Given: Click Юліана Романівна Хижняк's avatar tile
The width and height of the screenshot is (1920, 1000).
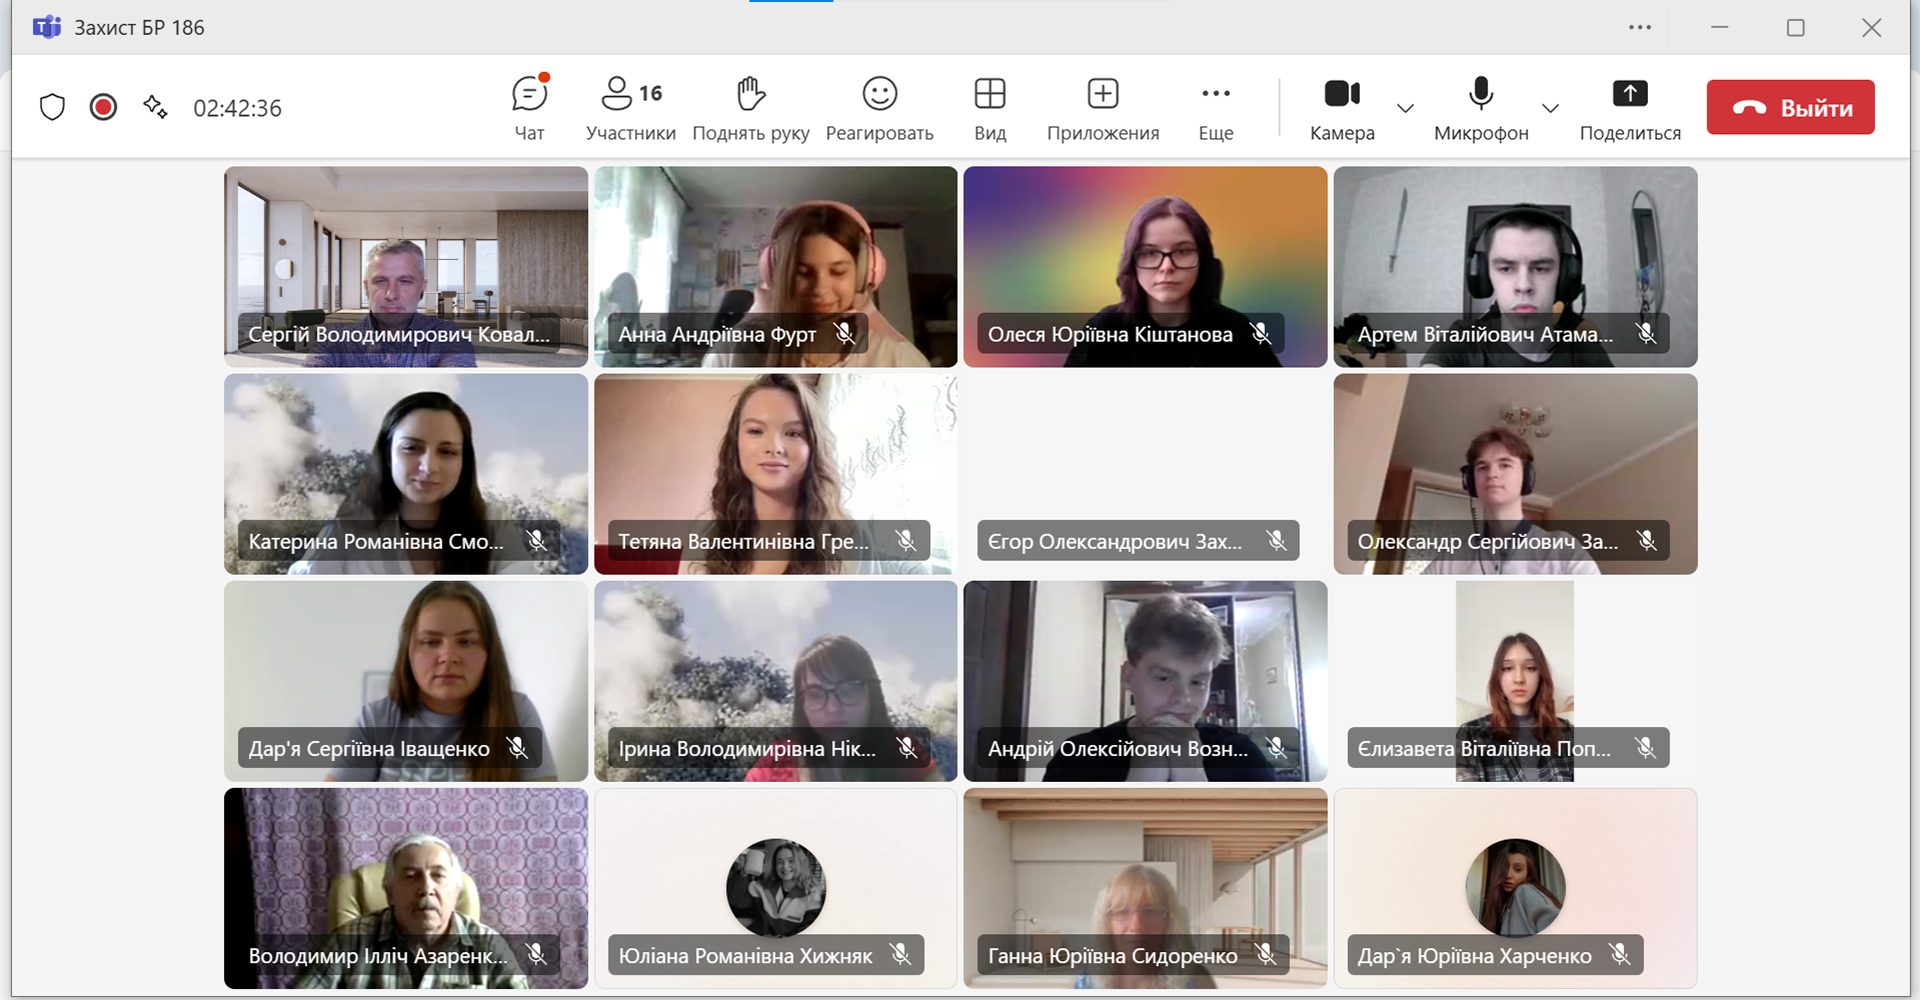Looking at the screenshot, I should 776,887.
